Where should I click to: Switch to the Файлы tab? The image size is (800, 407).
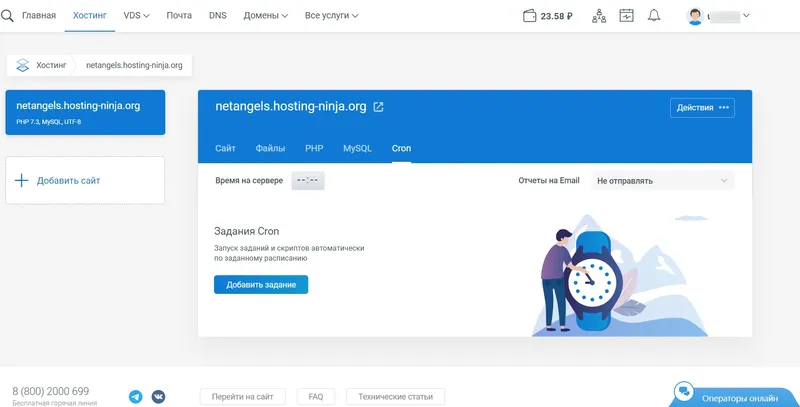[x=270, y=148]
